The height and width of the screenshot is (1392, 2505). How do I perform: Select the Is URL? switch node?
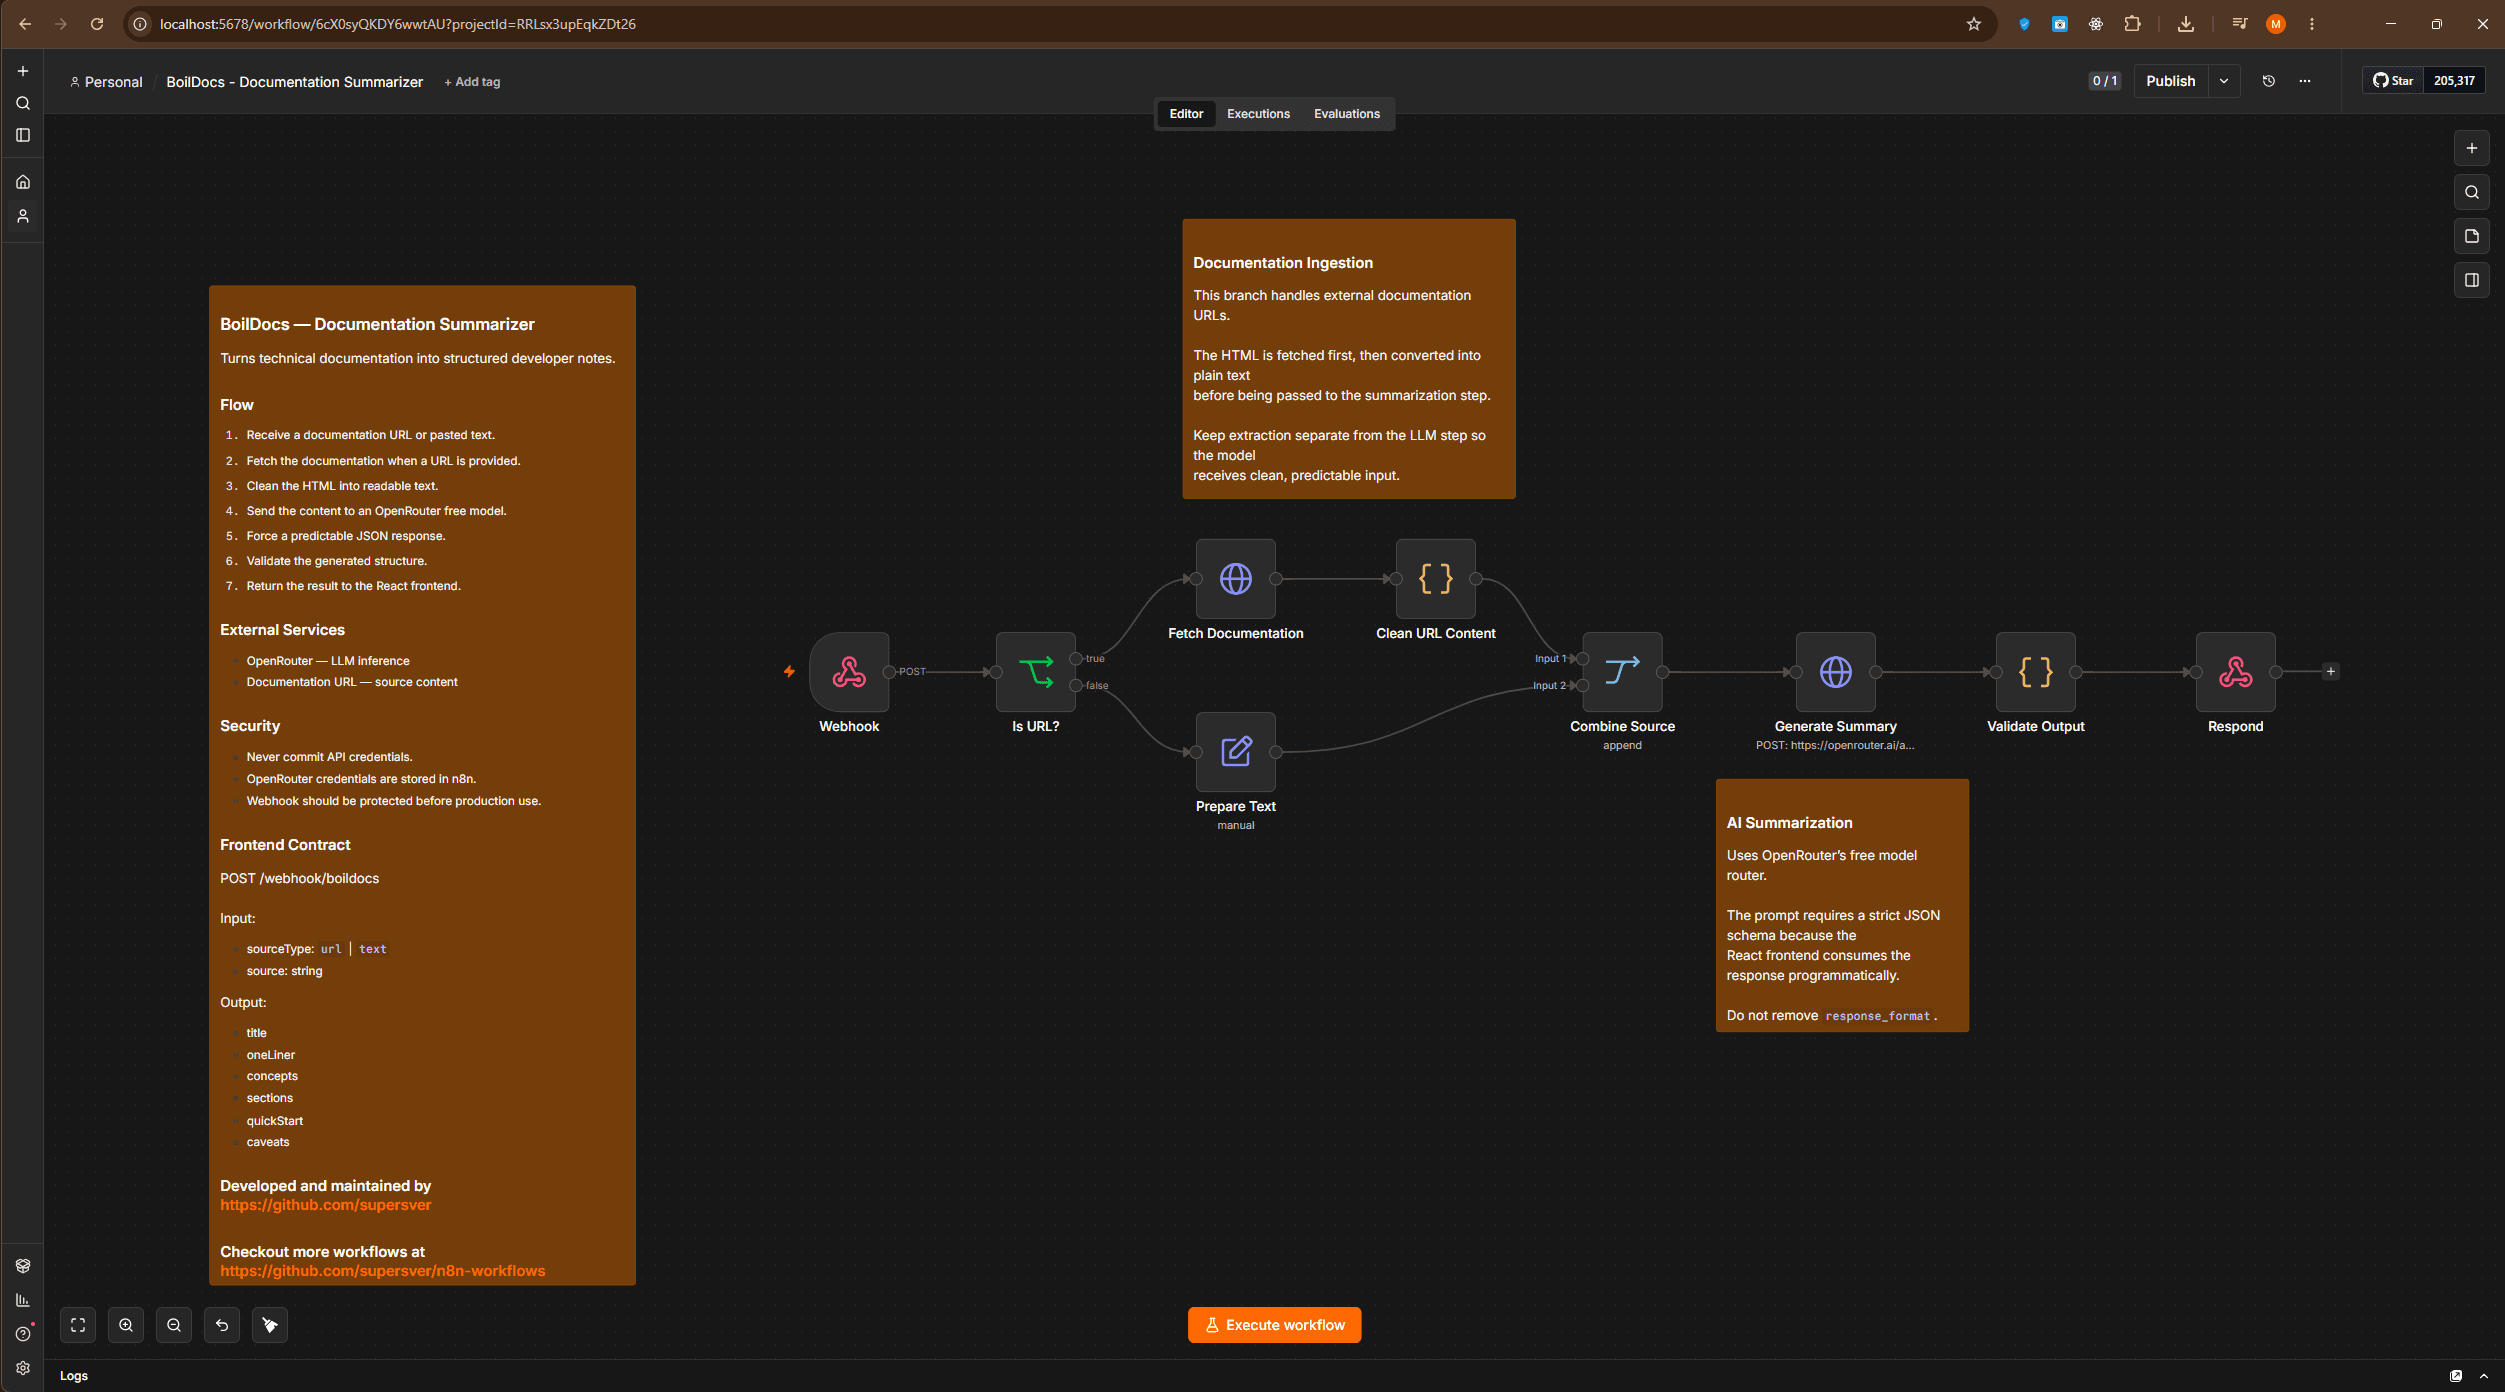pos(1036,672)
